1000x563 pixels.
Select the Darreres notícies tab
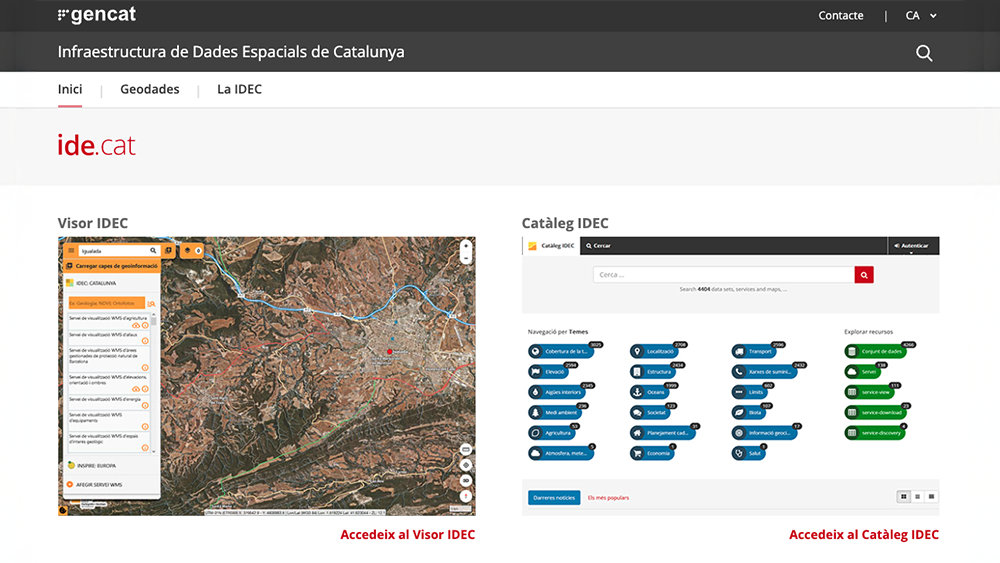pyautogui.click(x=554, y=497)
